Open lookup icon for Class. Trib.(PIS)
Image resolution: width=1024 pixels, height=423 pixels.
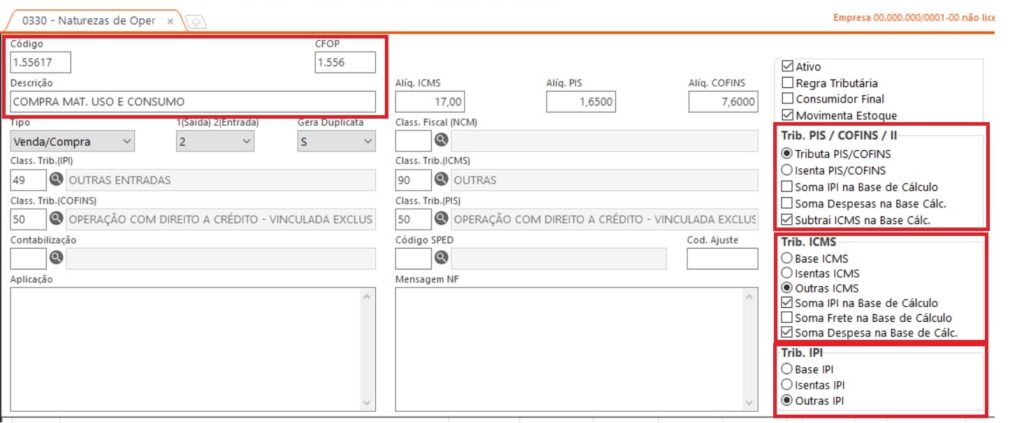(441, 219)
